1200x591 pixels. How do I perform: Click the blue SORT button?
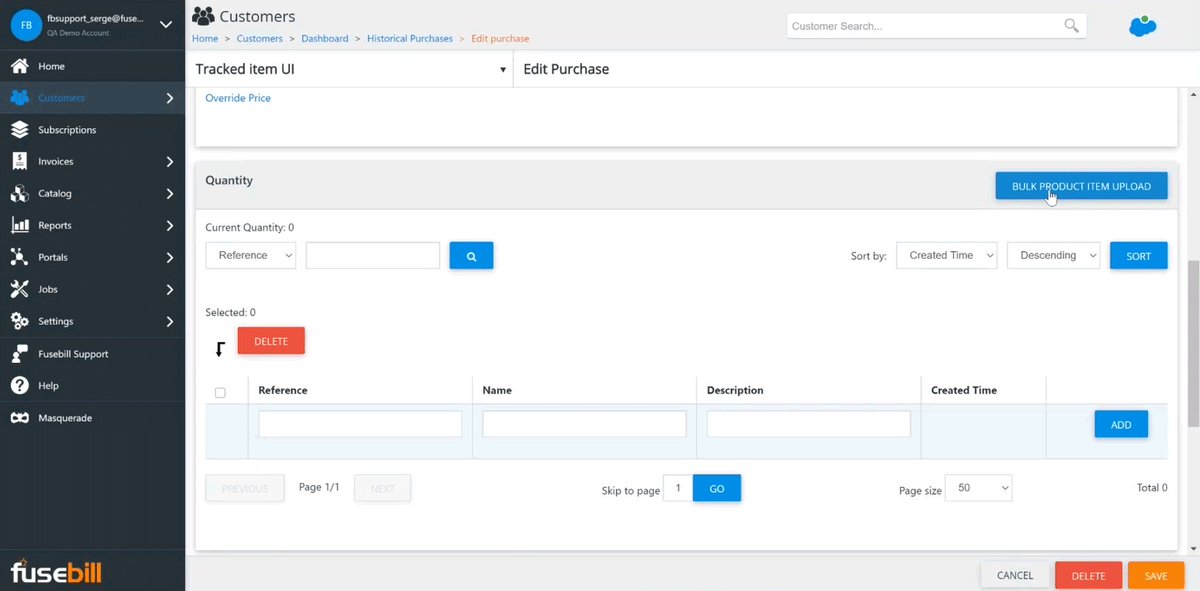pyautogui.click(x=1139, y=256)
